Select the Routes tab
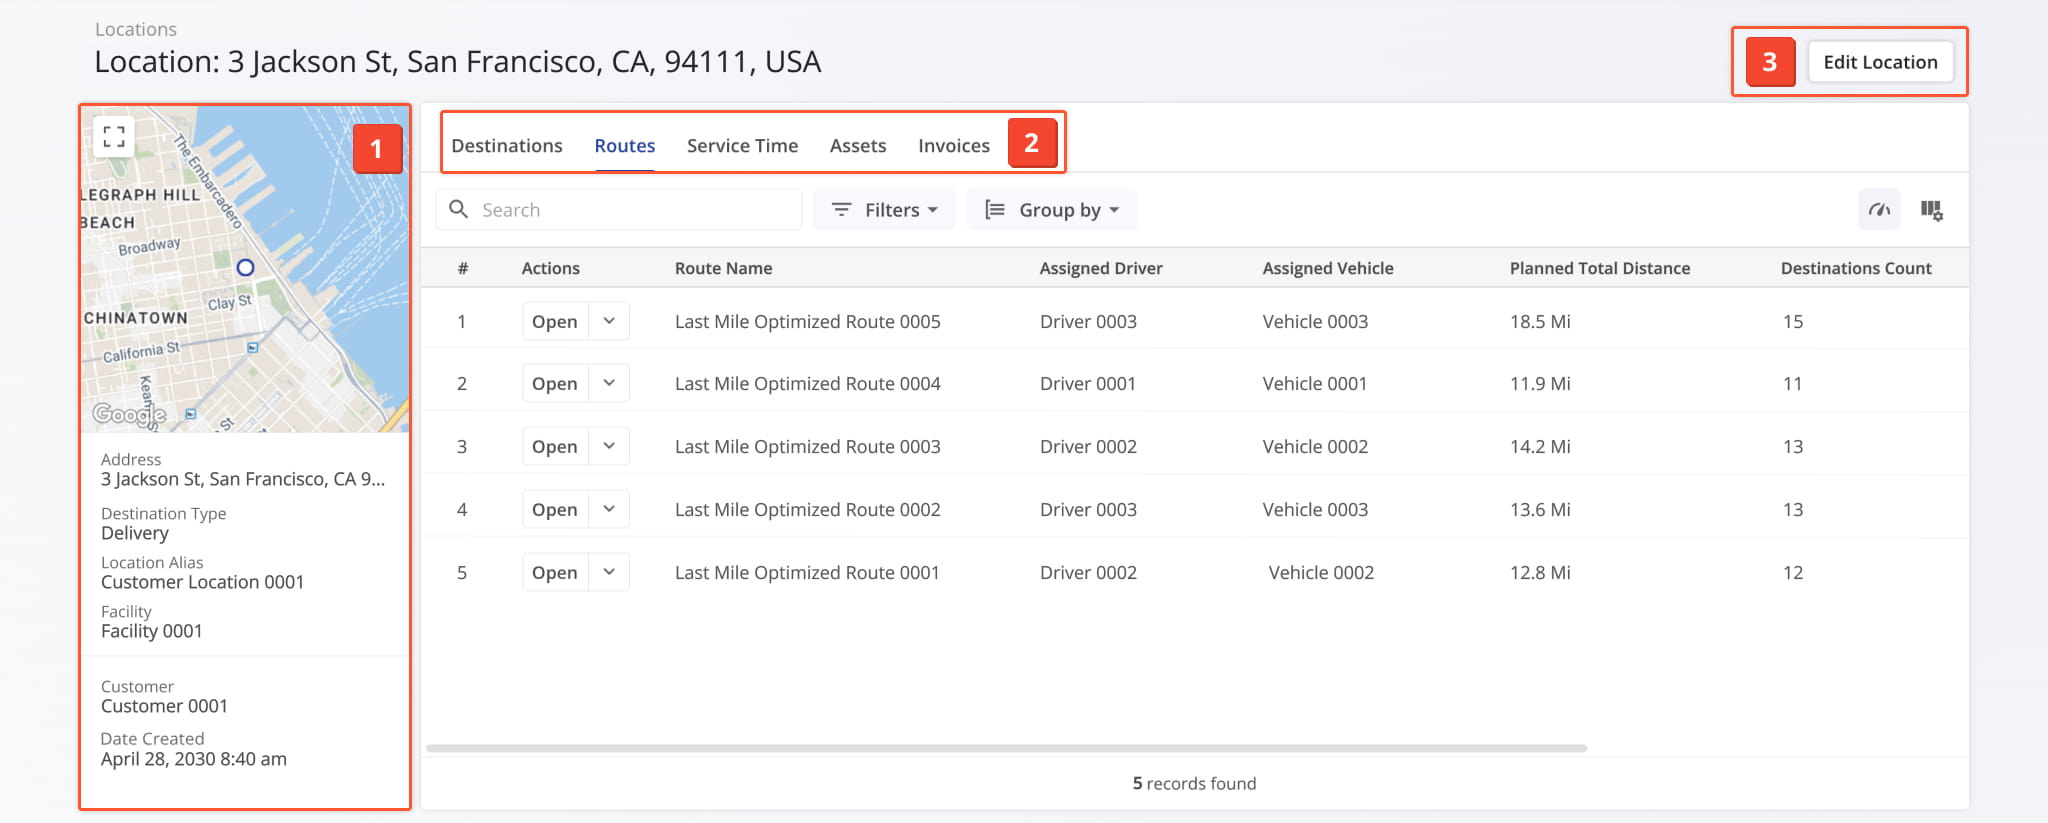This screenshot has width=2048, height=823. [625, 146]
